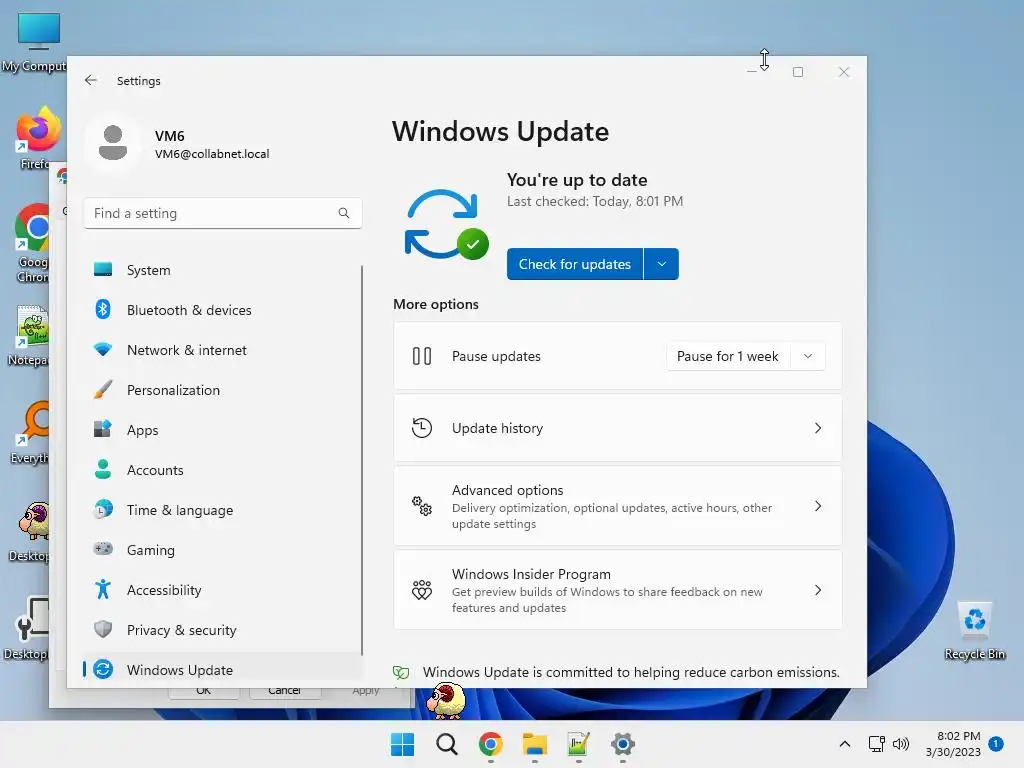This screenshot has height=768, width=1024.
Task: Open the Recycle Bin desktop icon
Action: (x=974, y=631)
